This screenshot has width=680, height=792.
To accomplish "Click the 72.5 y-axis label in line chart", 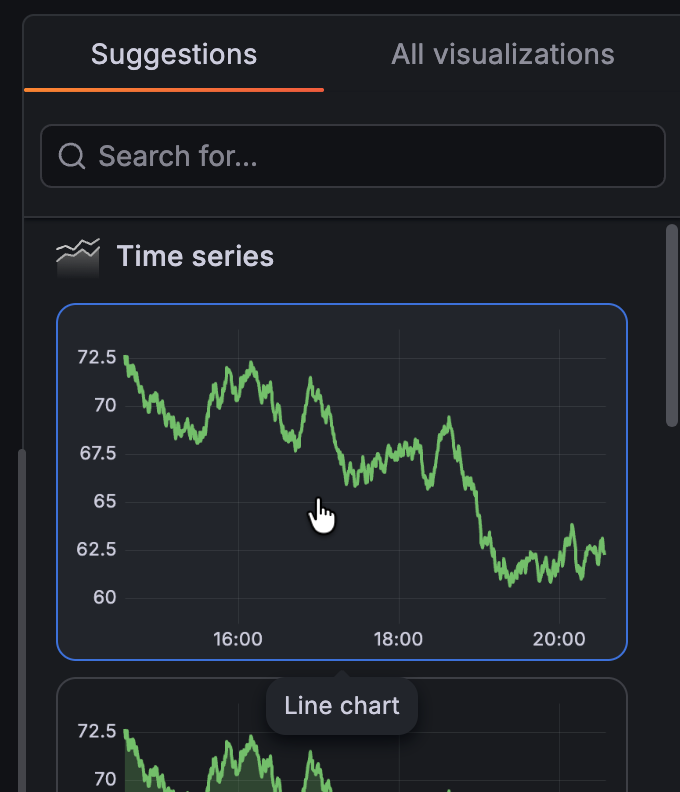I will 96,357.
